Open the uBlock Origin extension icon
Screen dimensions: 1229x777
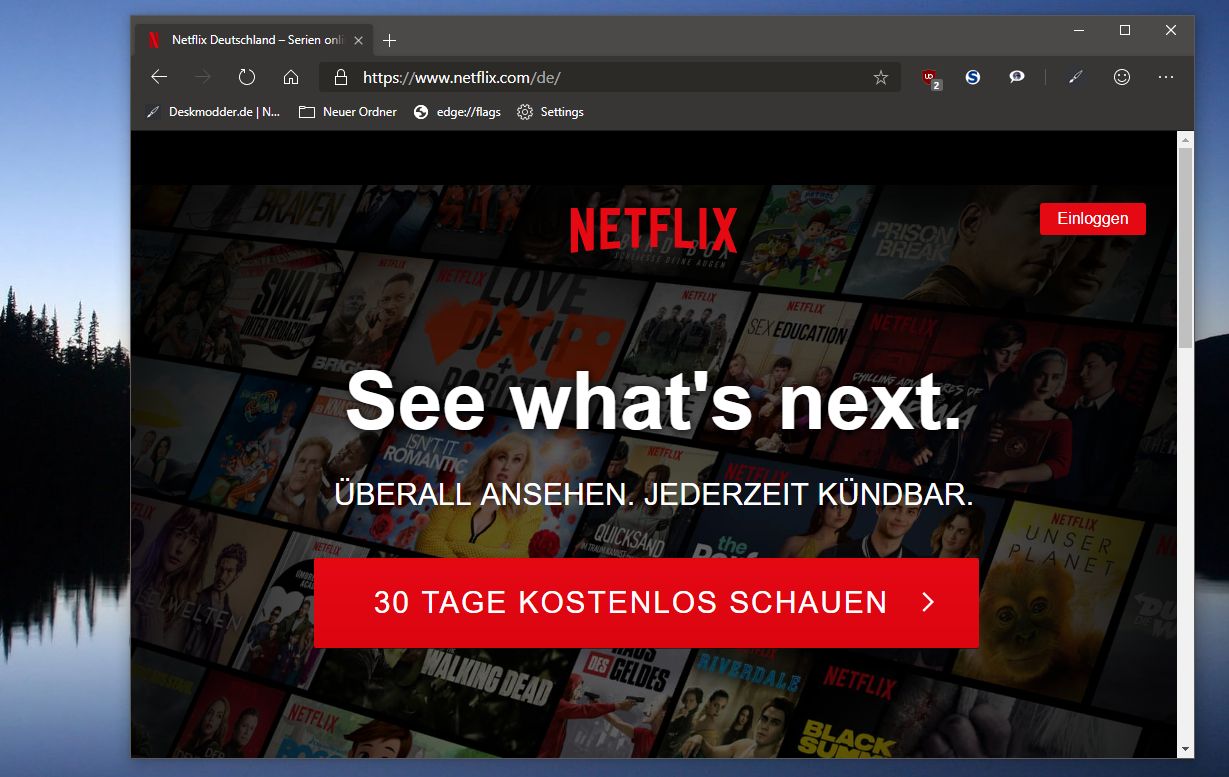coord(930,77)
